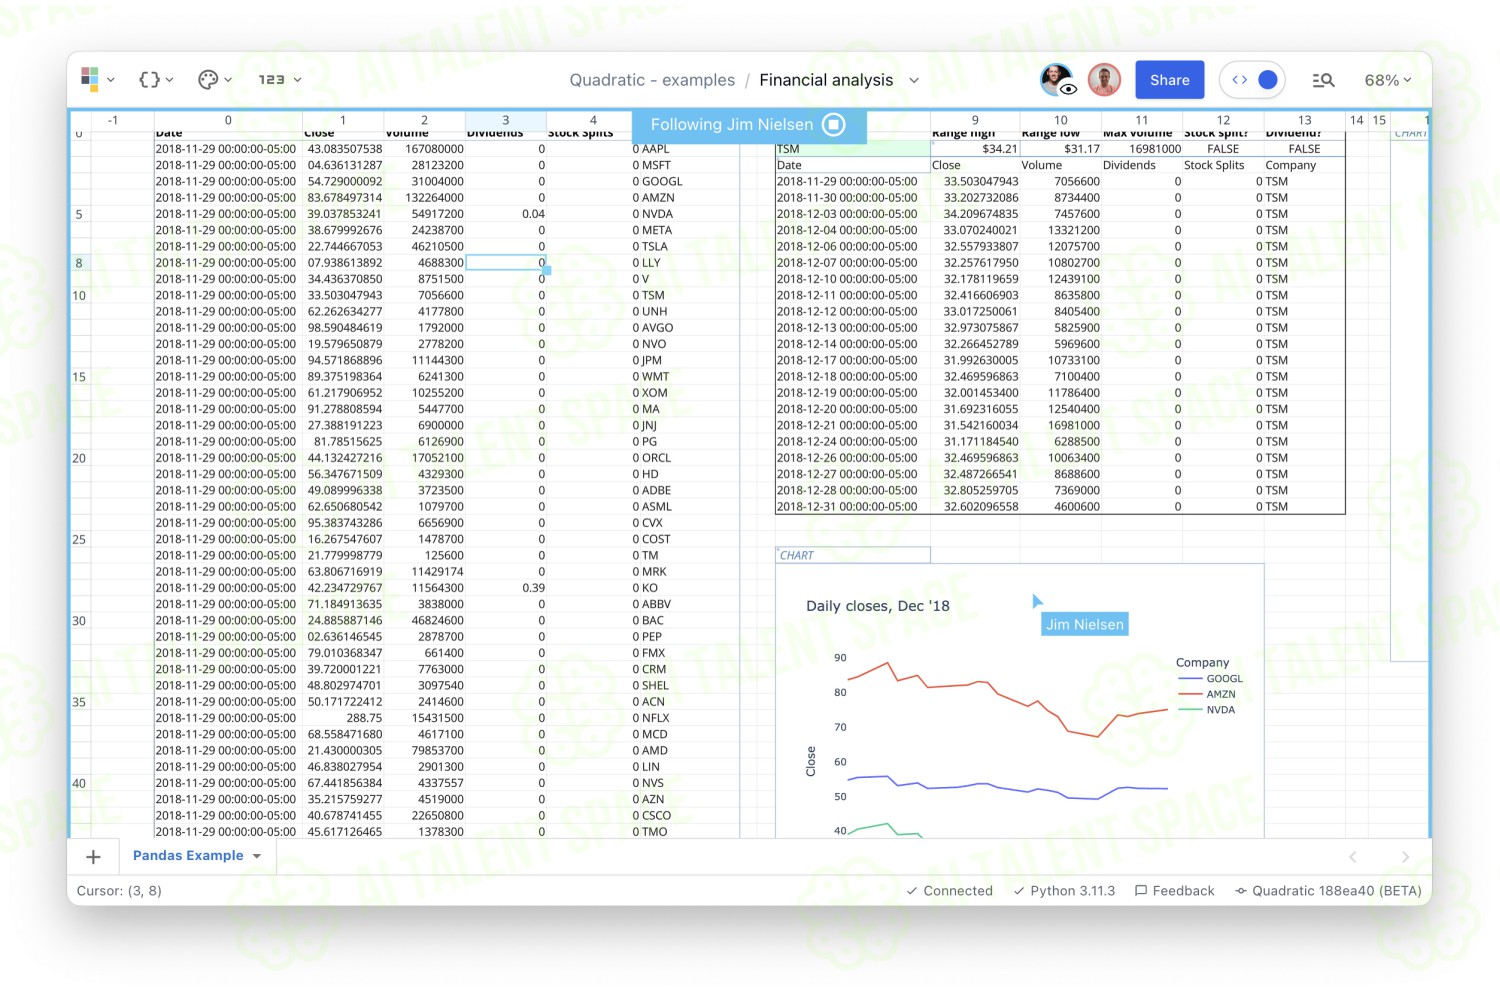Click the Share button
This screenshot has width=1500, height=1000.
coord(1169,80)
